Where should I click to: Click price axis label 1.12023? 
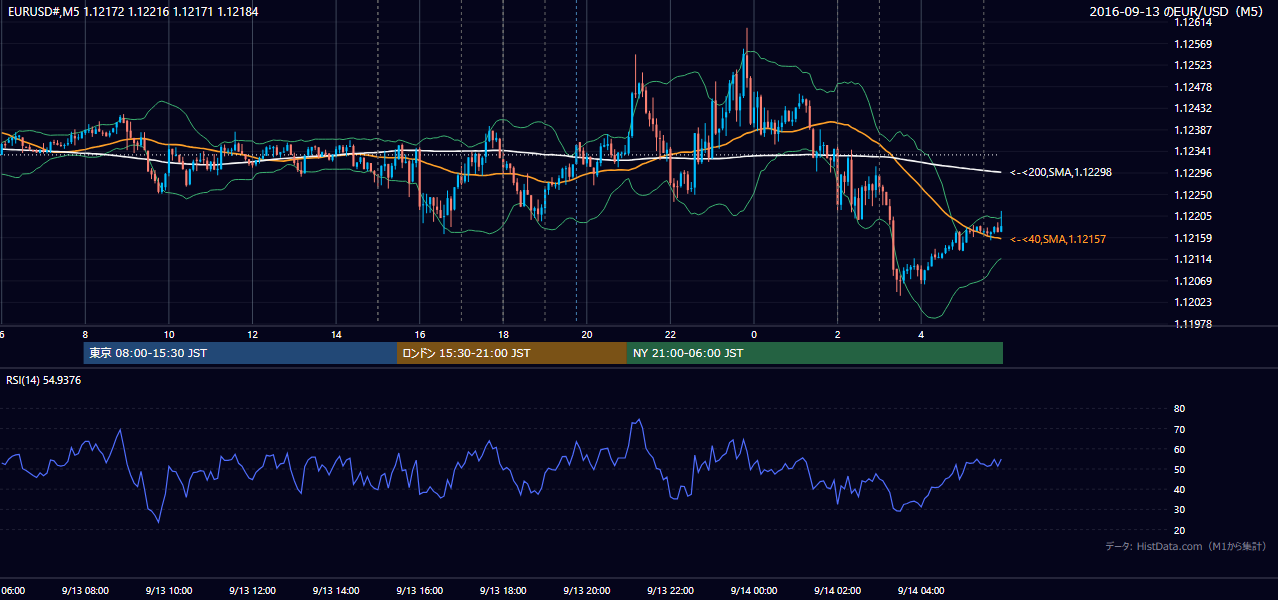pos(1194,302)
